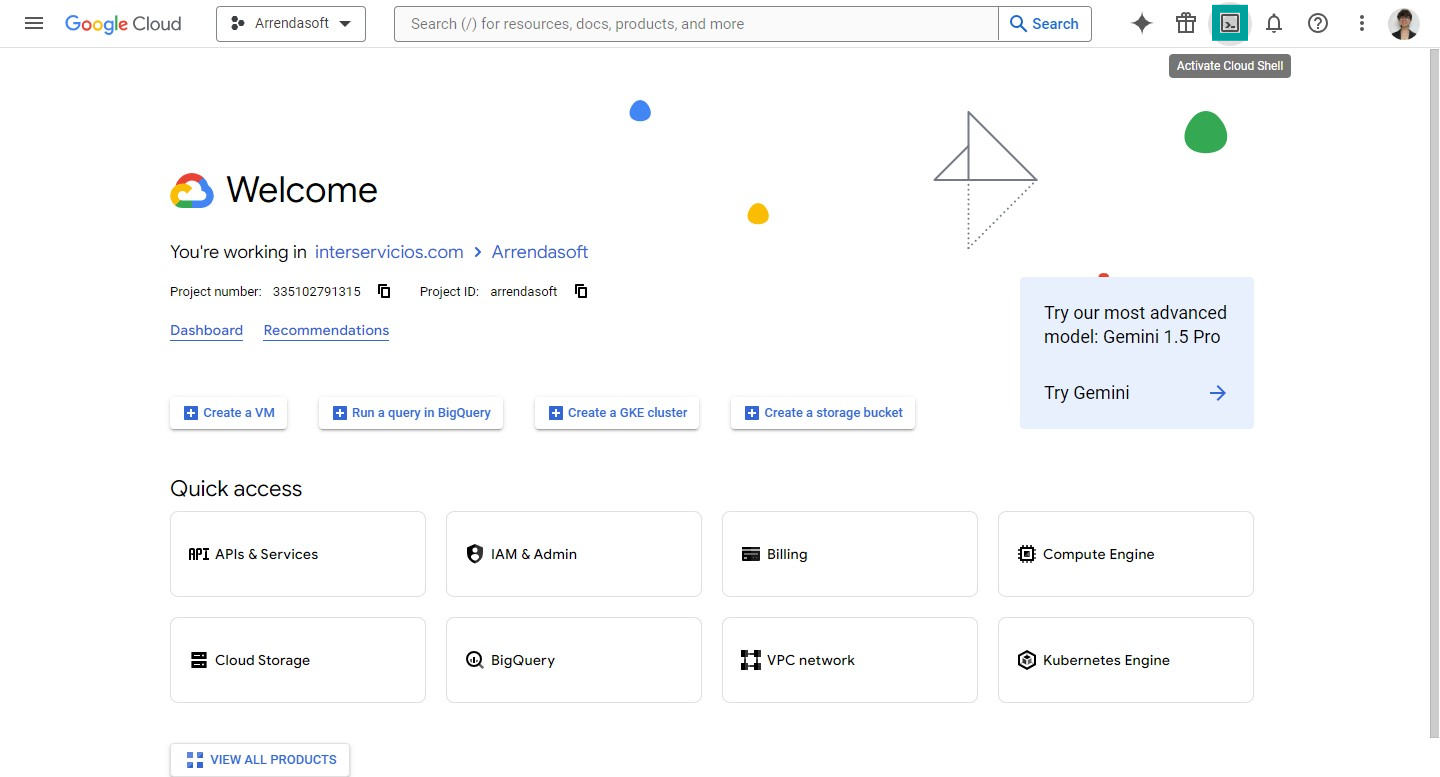Open the IAM & Admin card

click(574, 554)
